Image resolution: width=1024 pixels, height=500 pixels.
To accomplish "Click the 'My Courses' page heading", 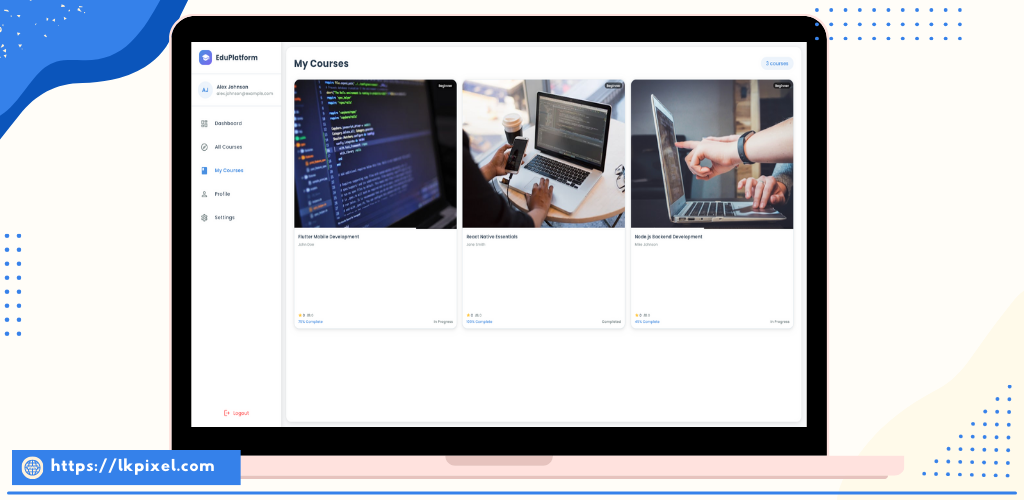I will coord(321,64).
